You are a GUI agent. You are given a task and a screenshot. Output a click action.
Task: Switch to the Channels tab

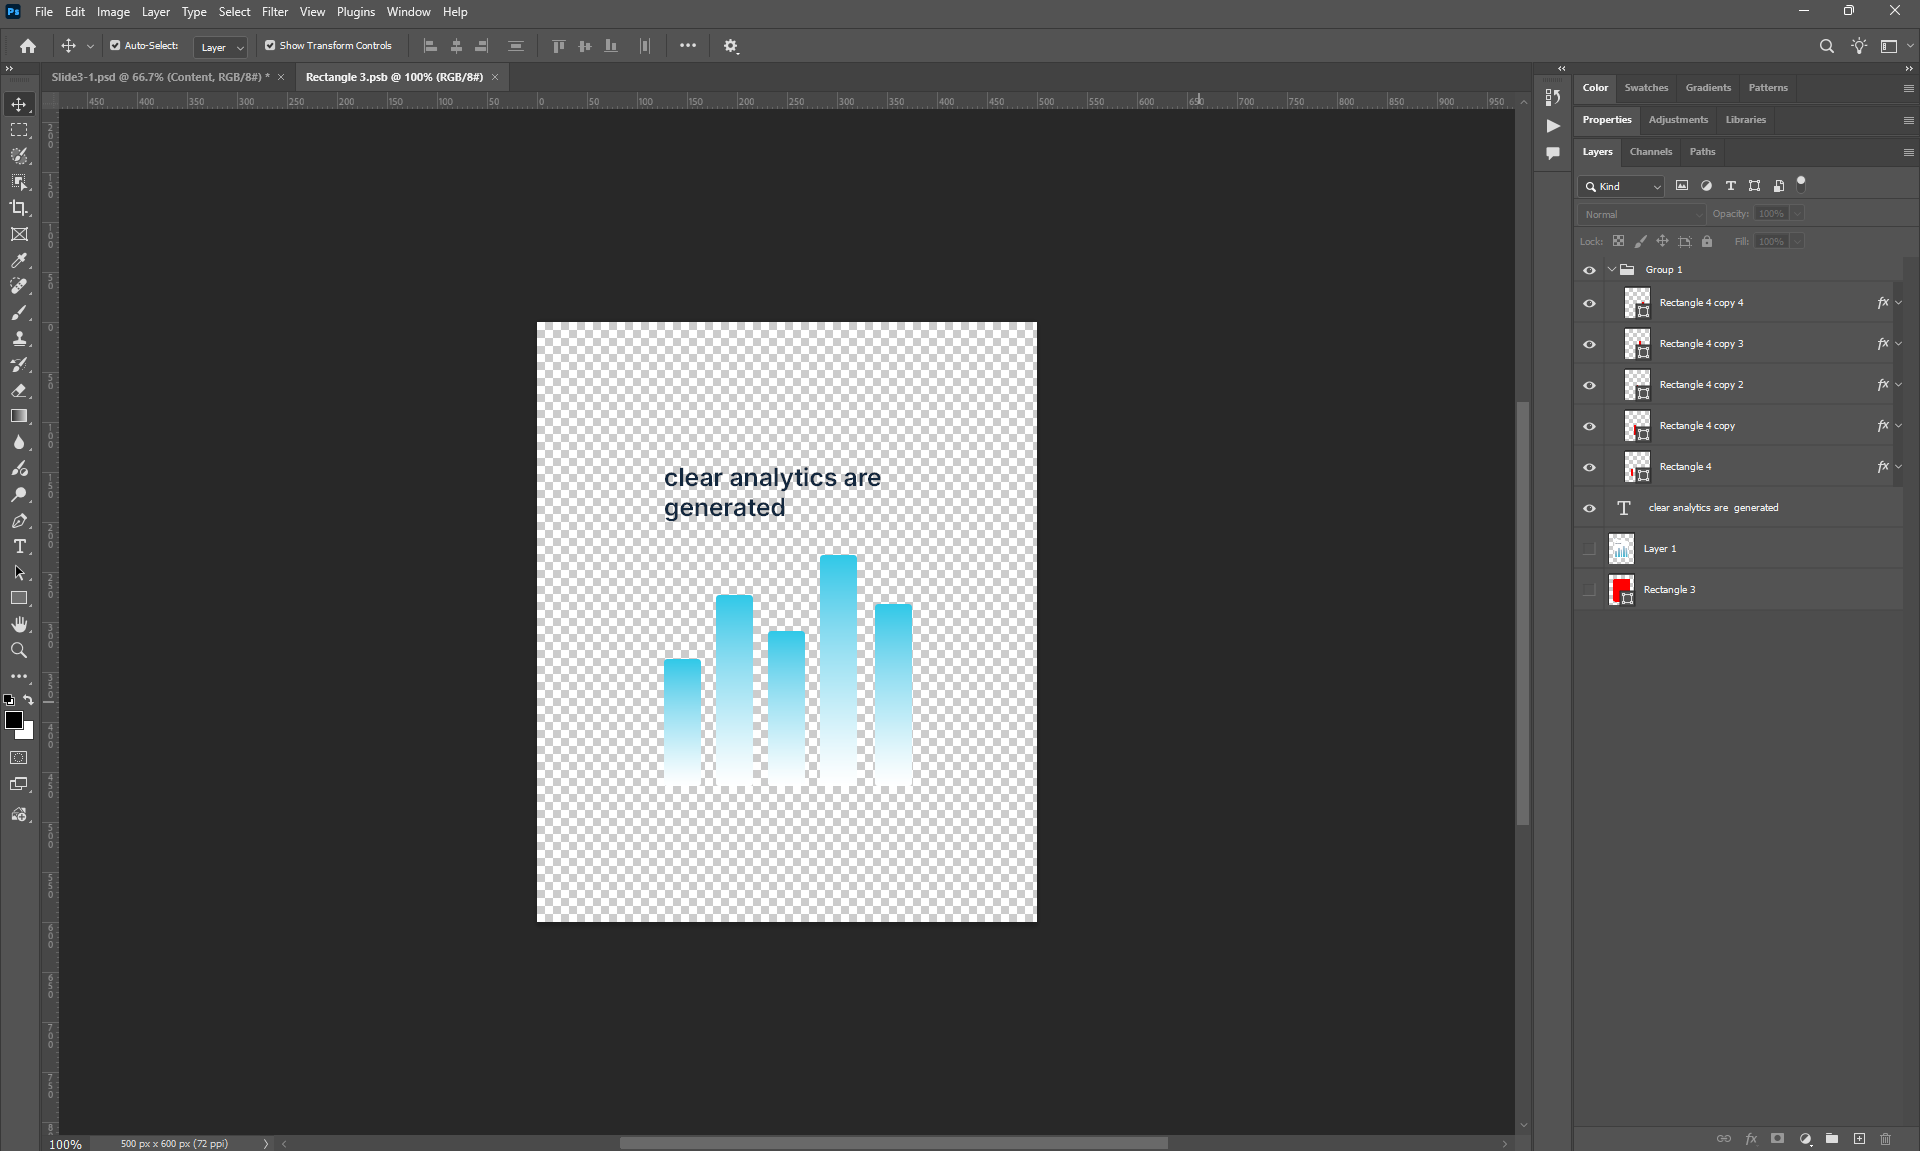pos(1650,152)
